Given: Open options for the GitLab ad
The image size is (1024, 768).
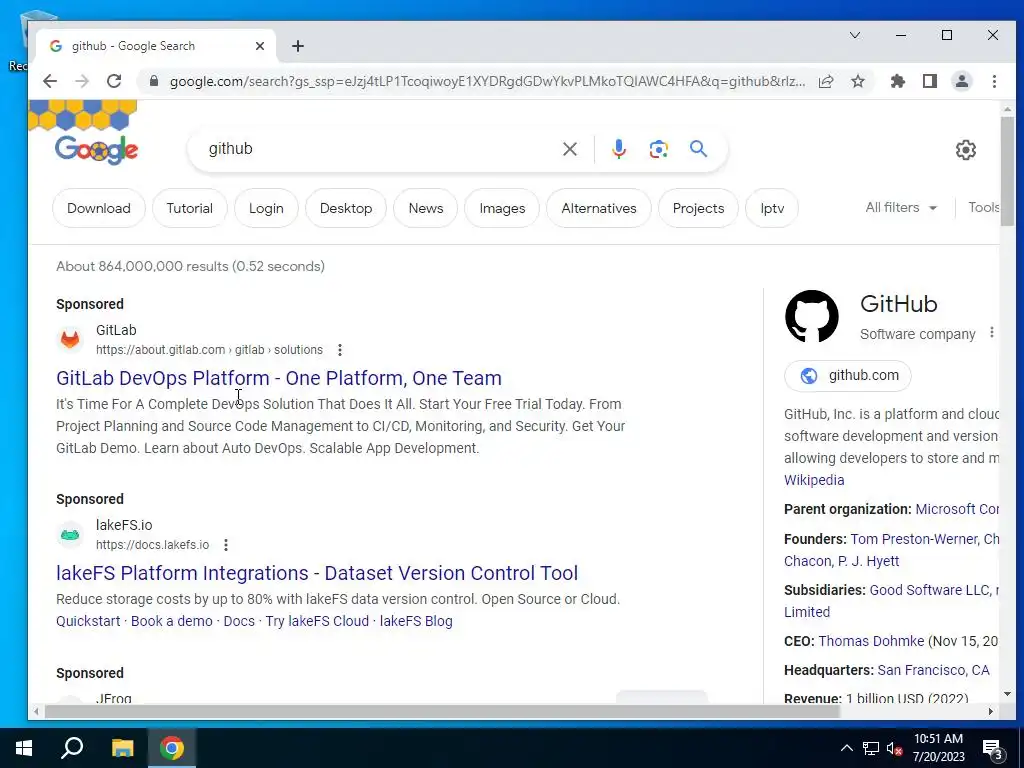Looking at the screenshot, I should tap(340, 350).
